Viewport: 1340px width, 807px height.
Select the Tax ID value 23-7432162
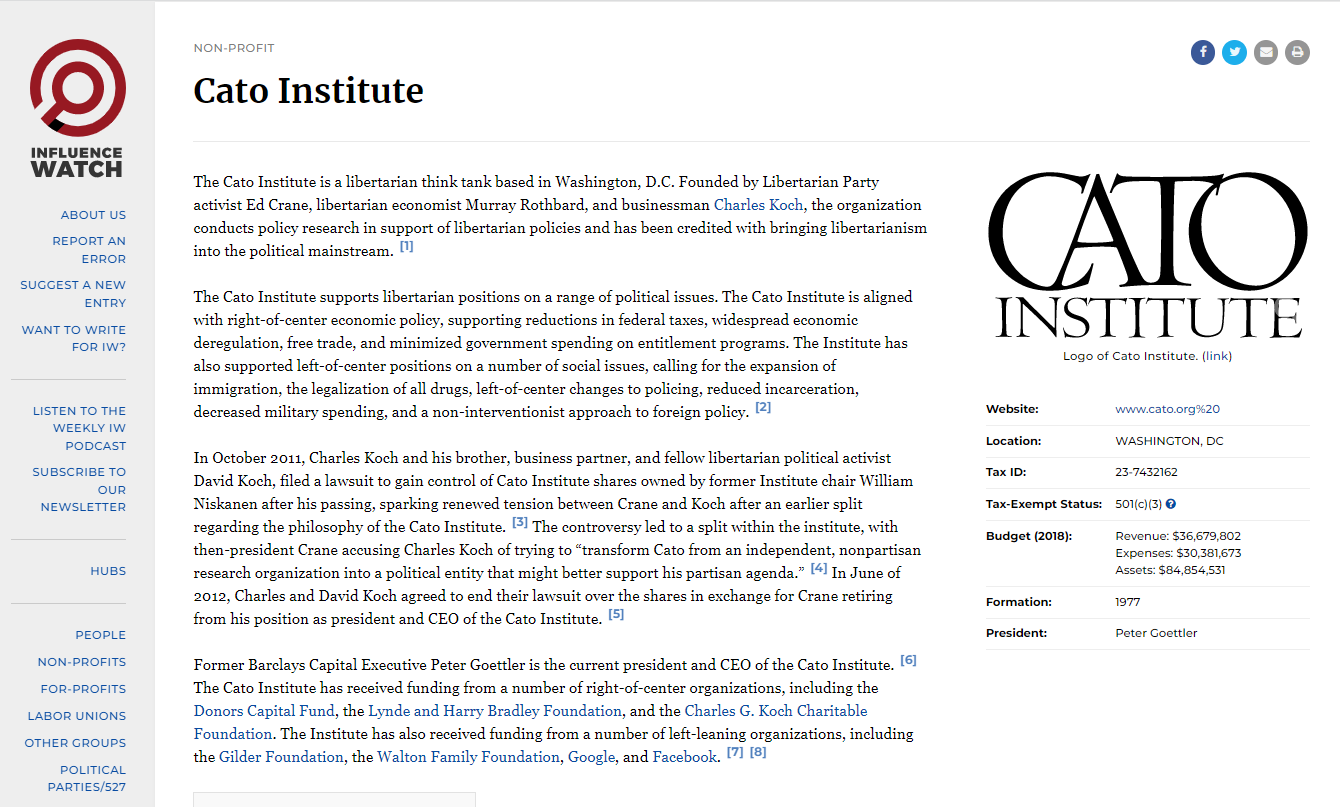tap(1146, 472)
